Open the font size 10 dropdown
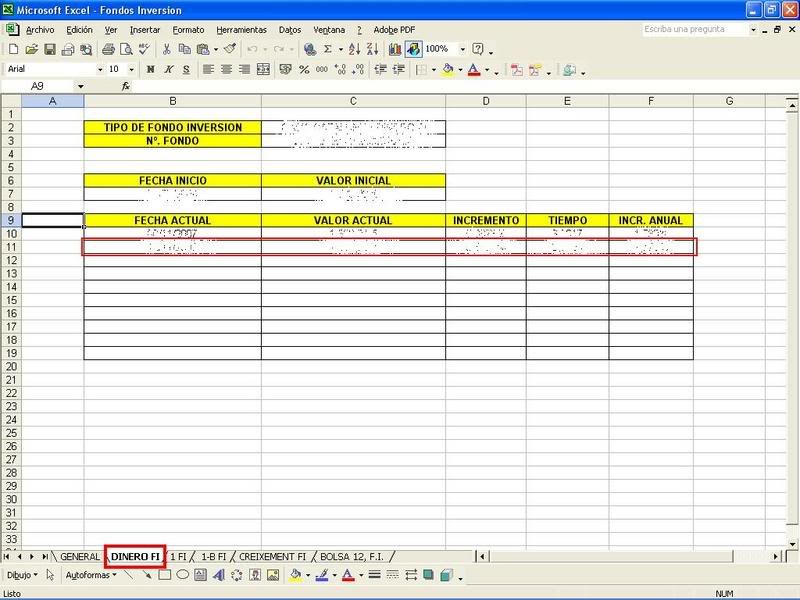This screenshot has width=800, height=600. (x=132, y=69)
